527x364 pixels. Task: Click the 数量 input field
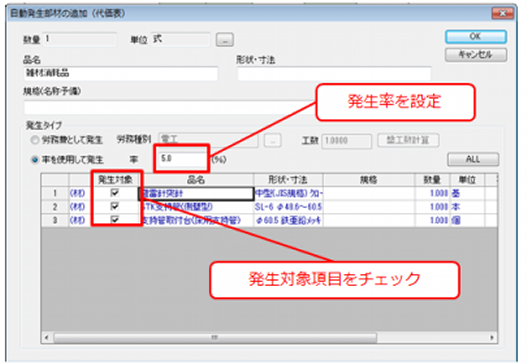pyautogui.click(x=80, y=39)
